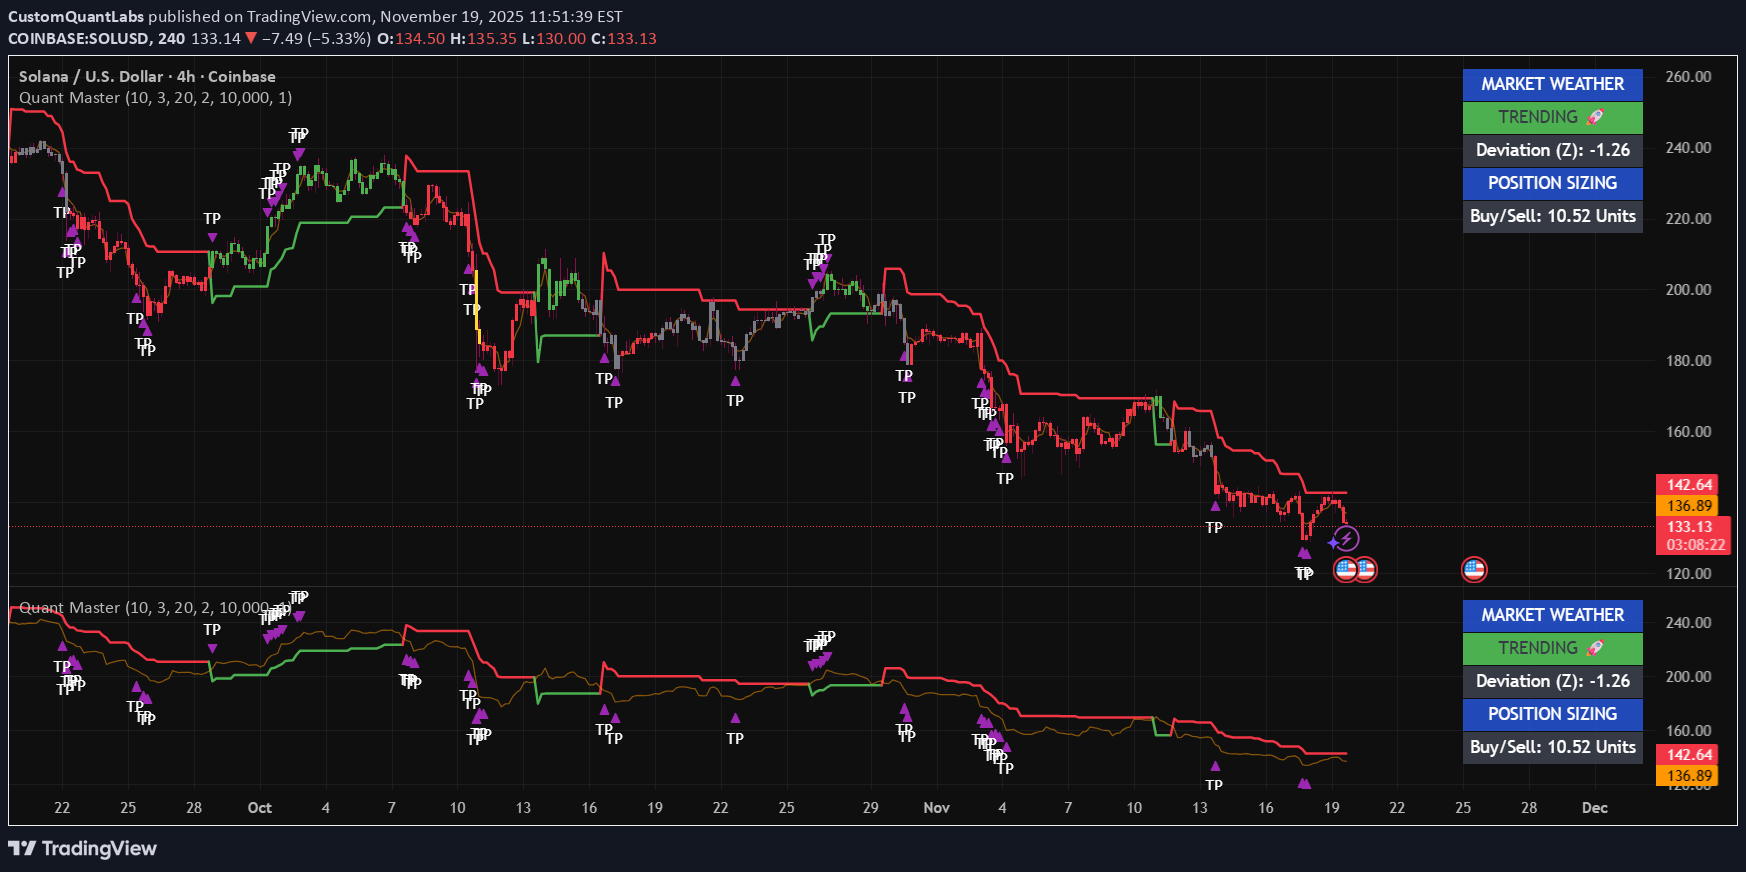This screenshot has height=872, width=1746.
Task: Click the 133.13 current price countdown label
Action: pos(1693,535)
